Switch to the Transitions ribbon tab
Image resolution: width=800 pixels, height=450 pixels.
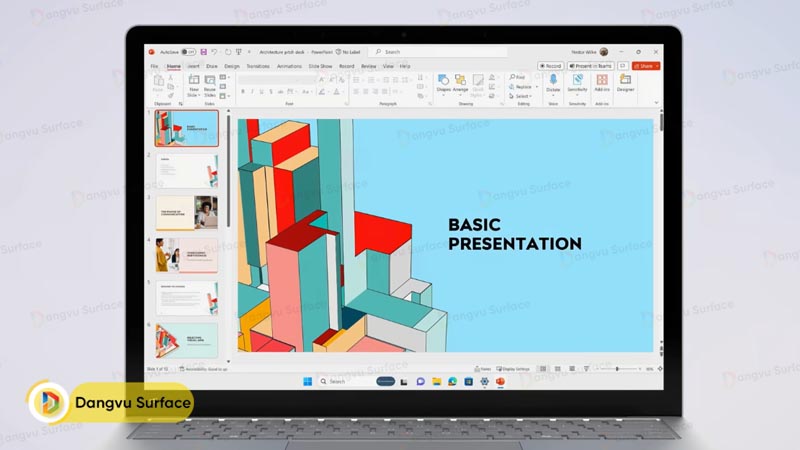pos(258,66)
